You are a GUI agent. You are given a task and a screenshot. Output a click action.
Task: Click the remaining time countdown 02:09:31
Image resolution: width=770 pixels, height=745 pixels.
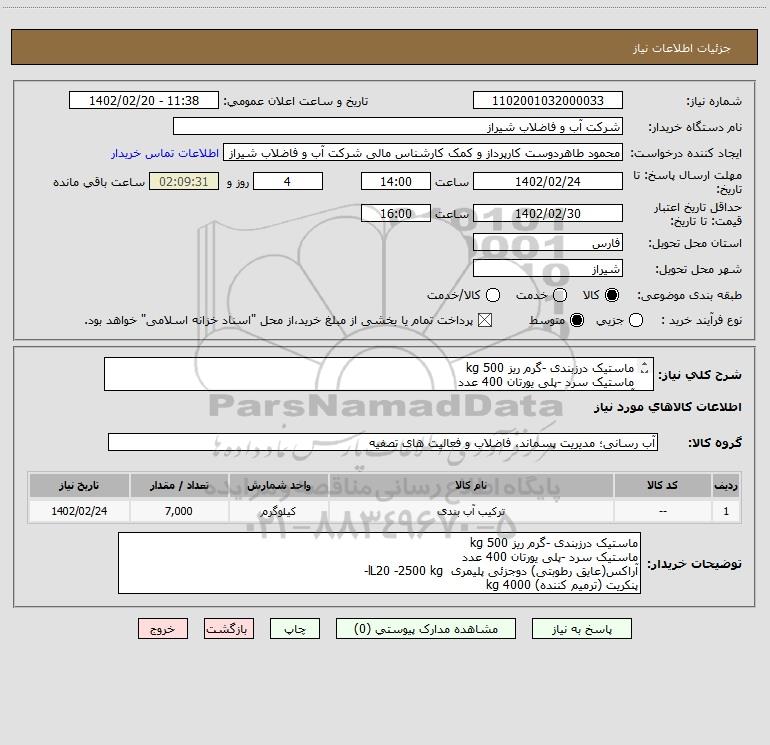[184, 181]
